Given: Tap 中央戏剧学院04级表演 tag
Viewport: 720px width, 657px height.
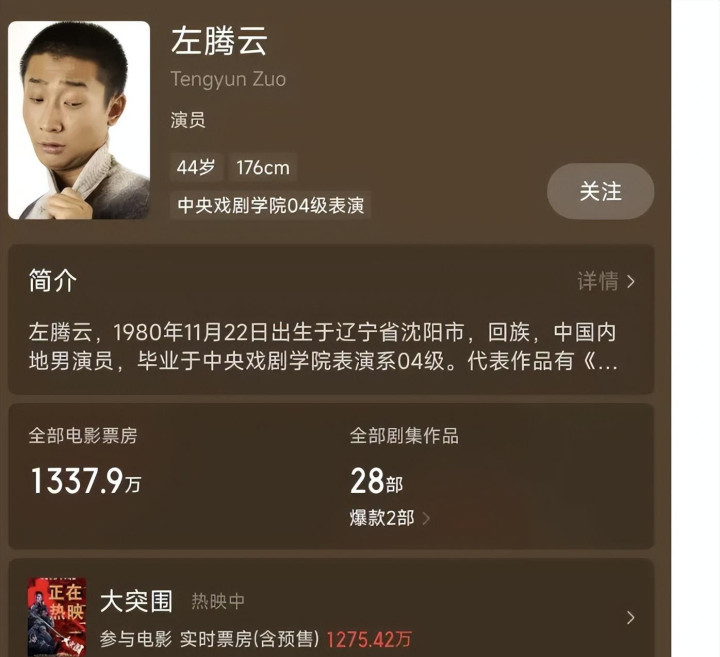Looking at the screenshot, I should point(270,205).
